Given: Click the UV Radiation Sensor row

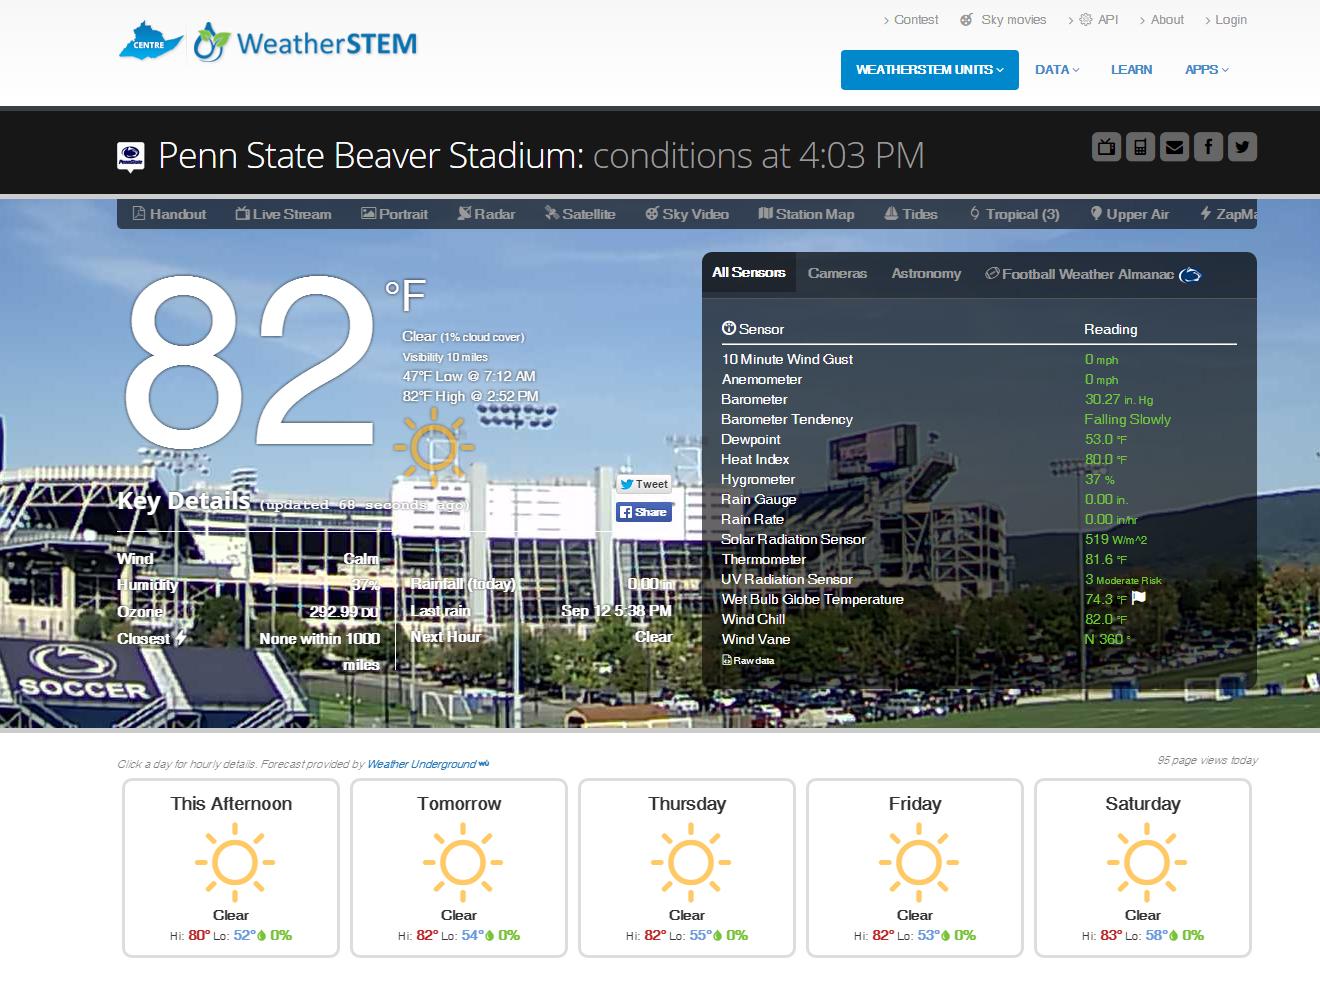Looking at the screenshot, I should 979,579.
